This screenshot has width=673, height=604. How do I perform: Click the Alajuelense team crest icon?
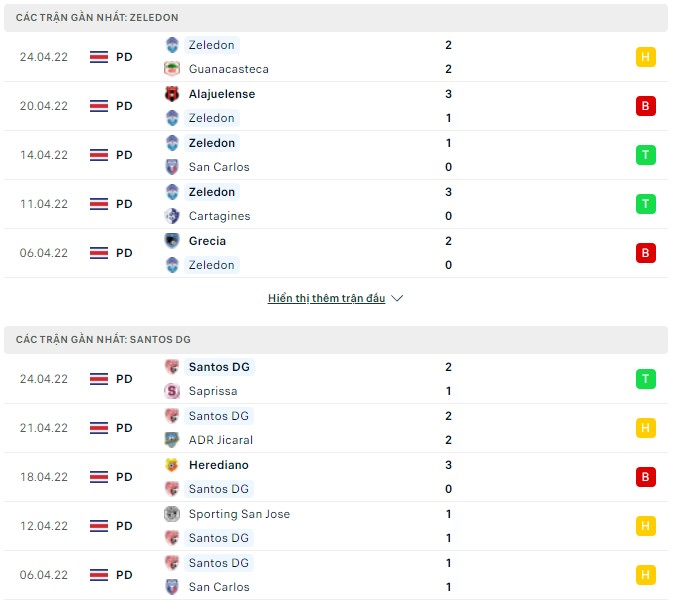[x=172, y=94]
